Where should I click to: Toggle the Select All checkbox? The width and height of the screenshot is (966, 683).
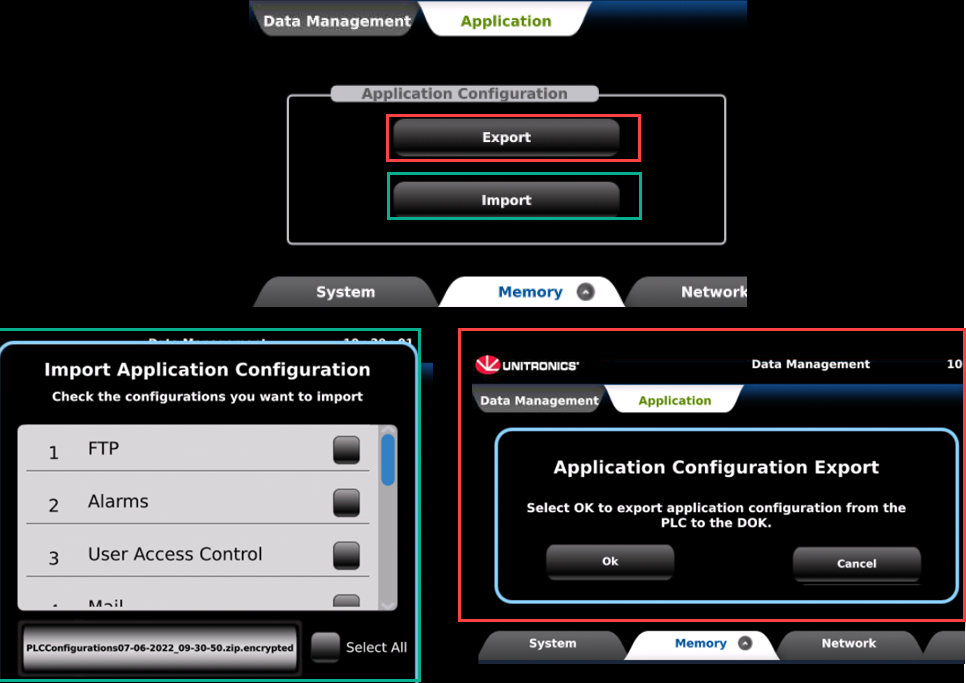324,647
